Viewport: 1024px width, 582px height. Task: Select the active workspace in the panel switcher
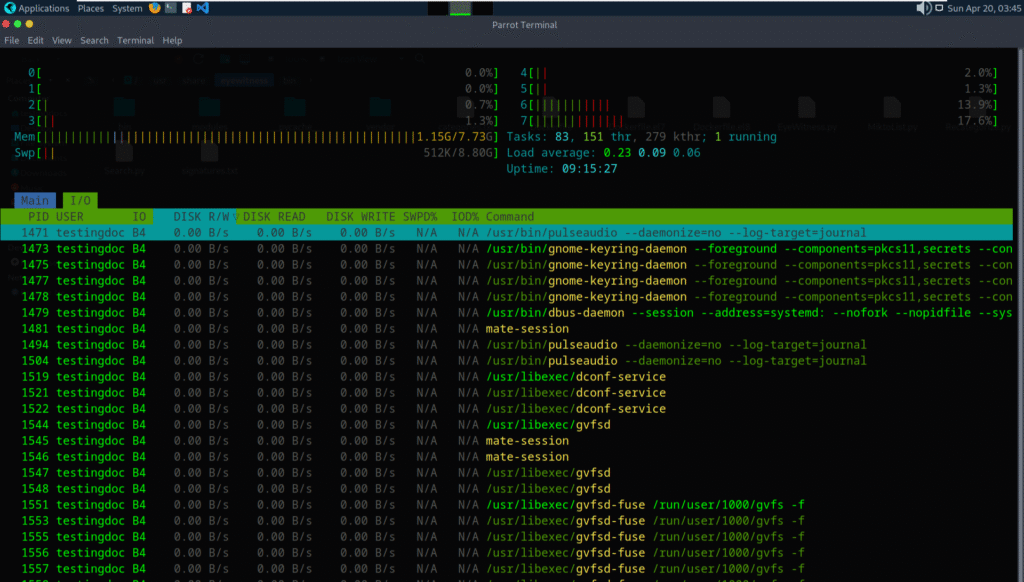[x=460, y=7]
